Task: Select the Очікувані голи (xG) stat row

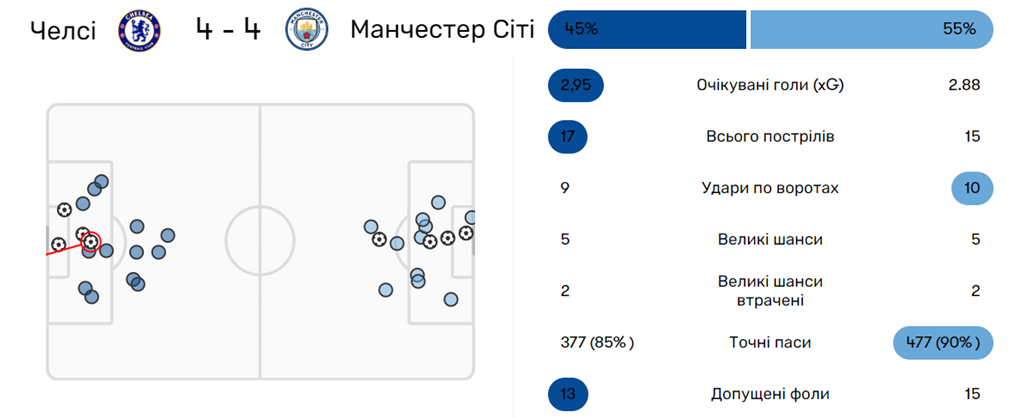Action: click(771, 86)
